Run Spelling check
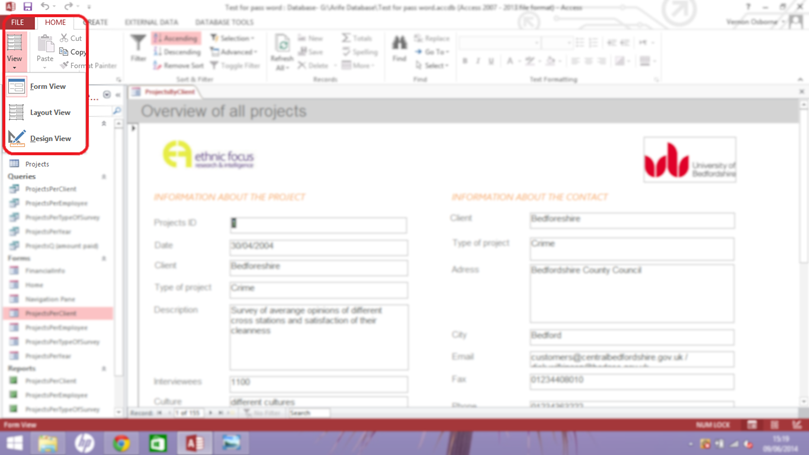The width and height of the screenshot is (809, 455). (x=360, y=52)
